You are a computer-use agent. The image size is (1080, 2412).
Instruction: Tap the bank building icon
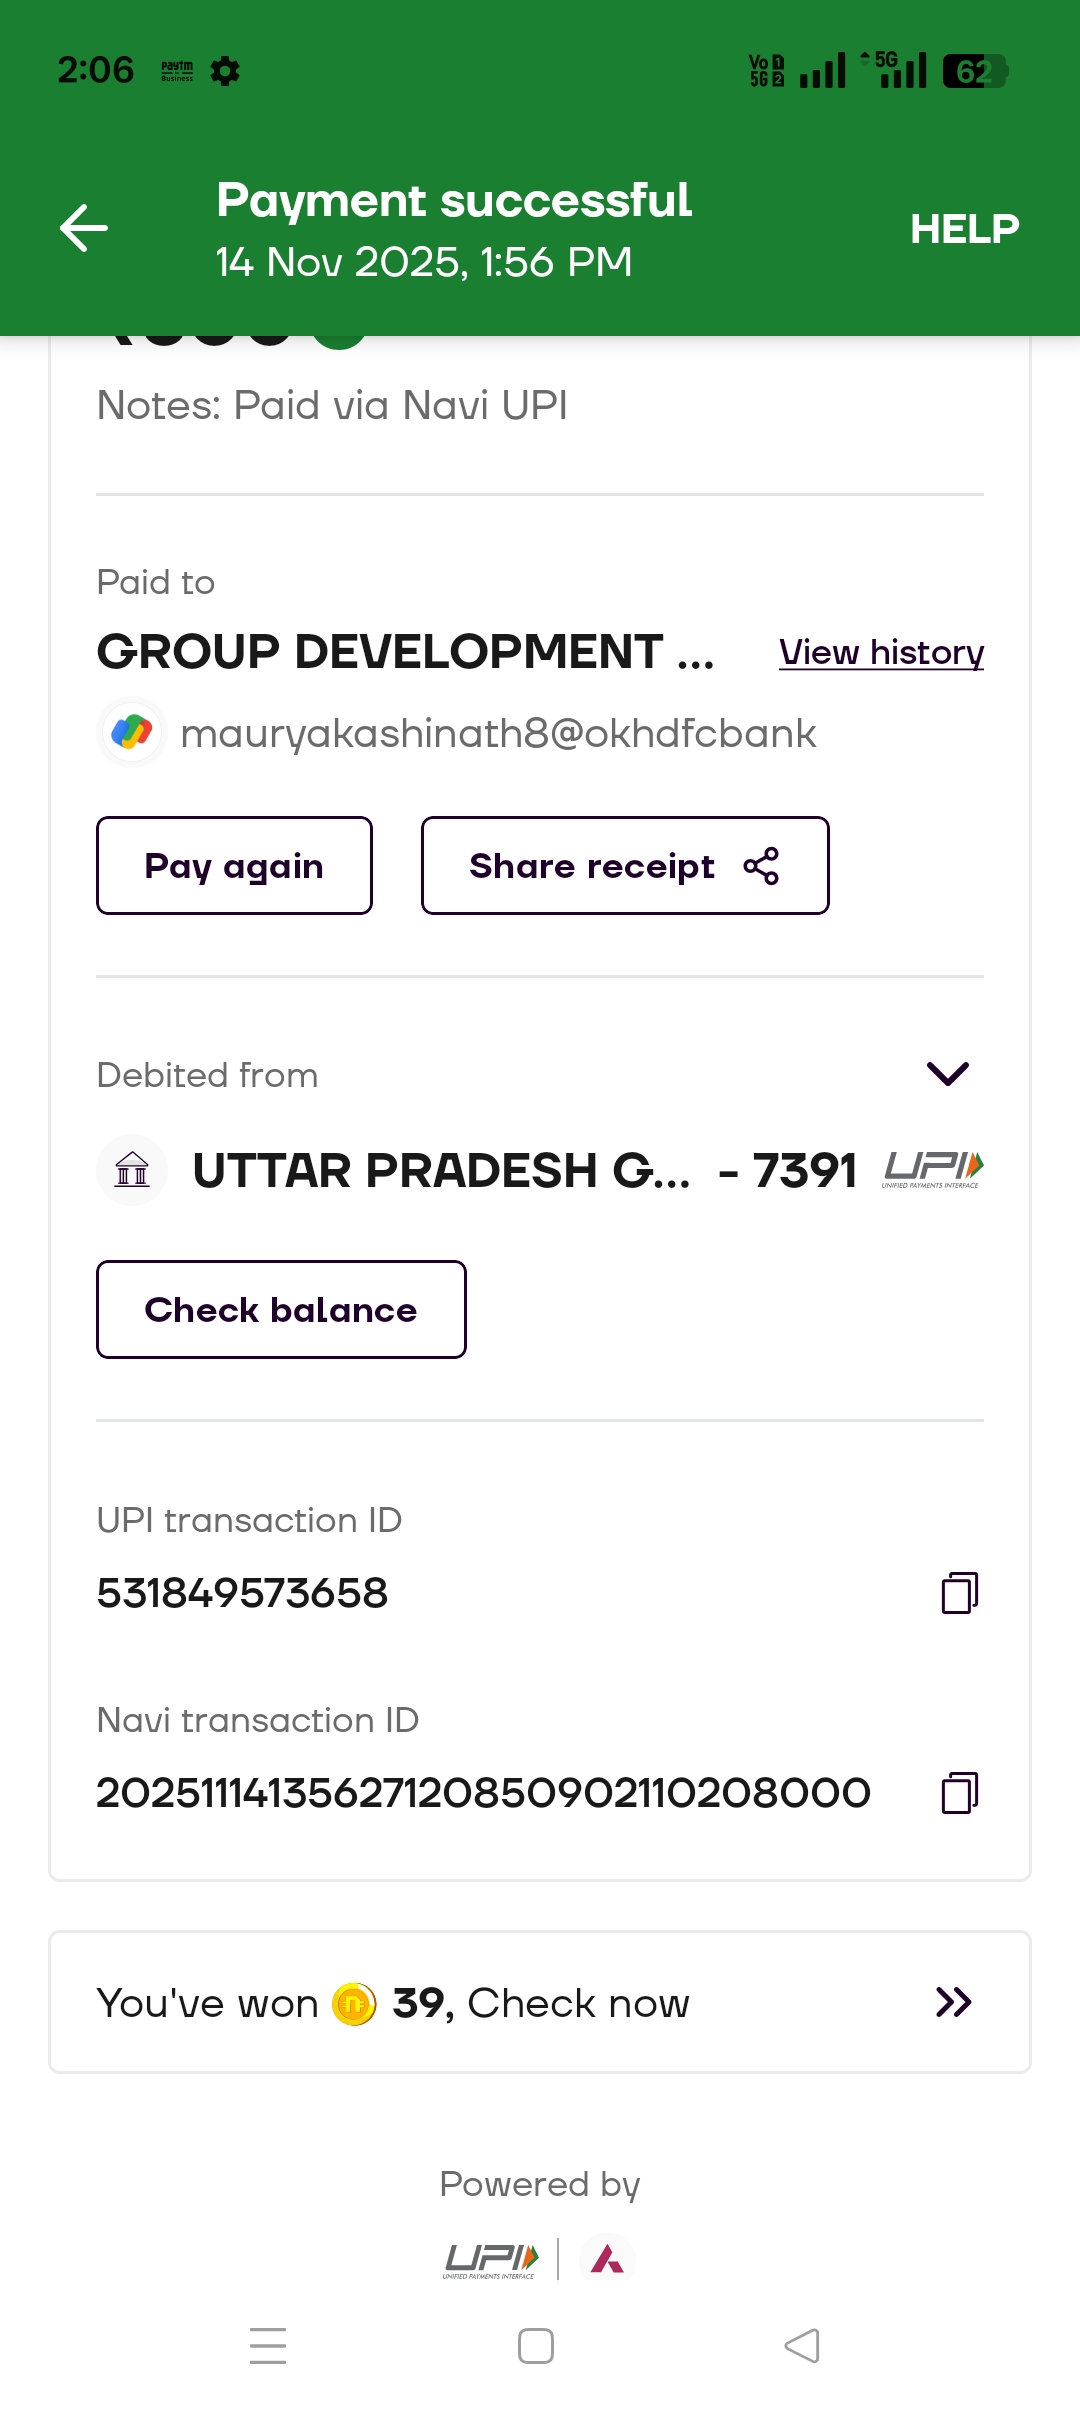pos(132,1169)
